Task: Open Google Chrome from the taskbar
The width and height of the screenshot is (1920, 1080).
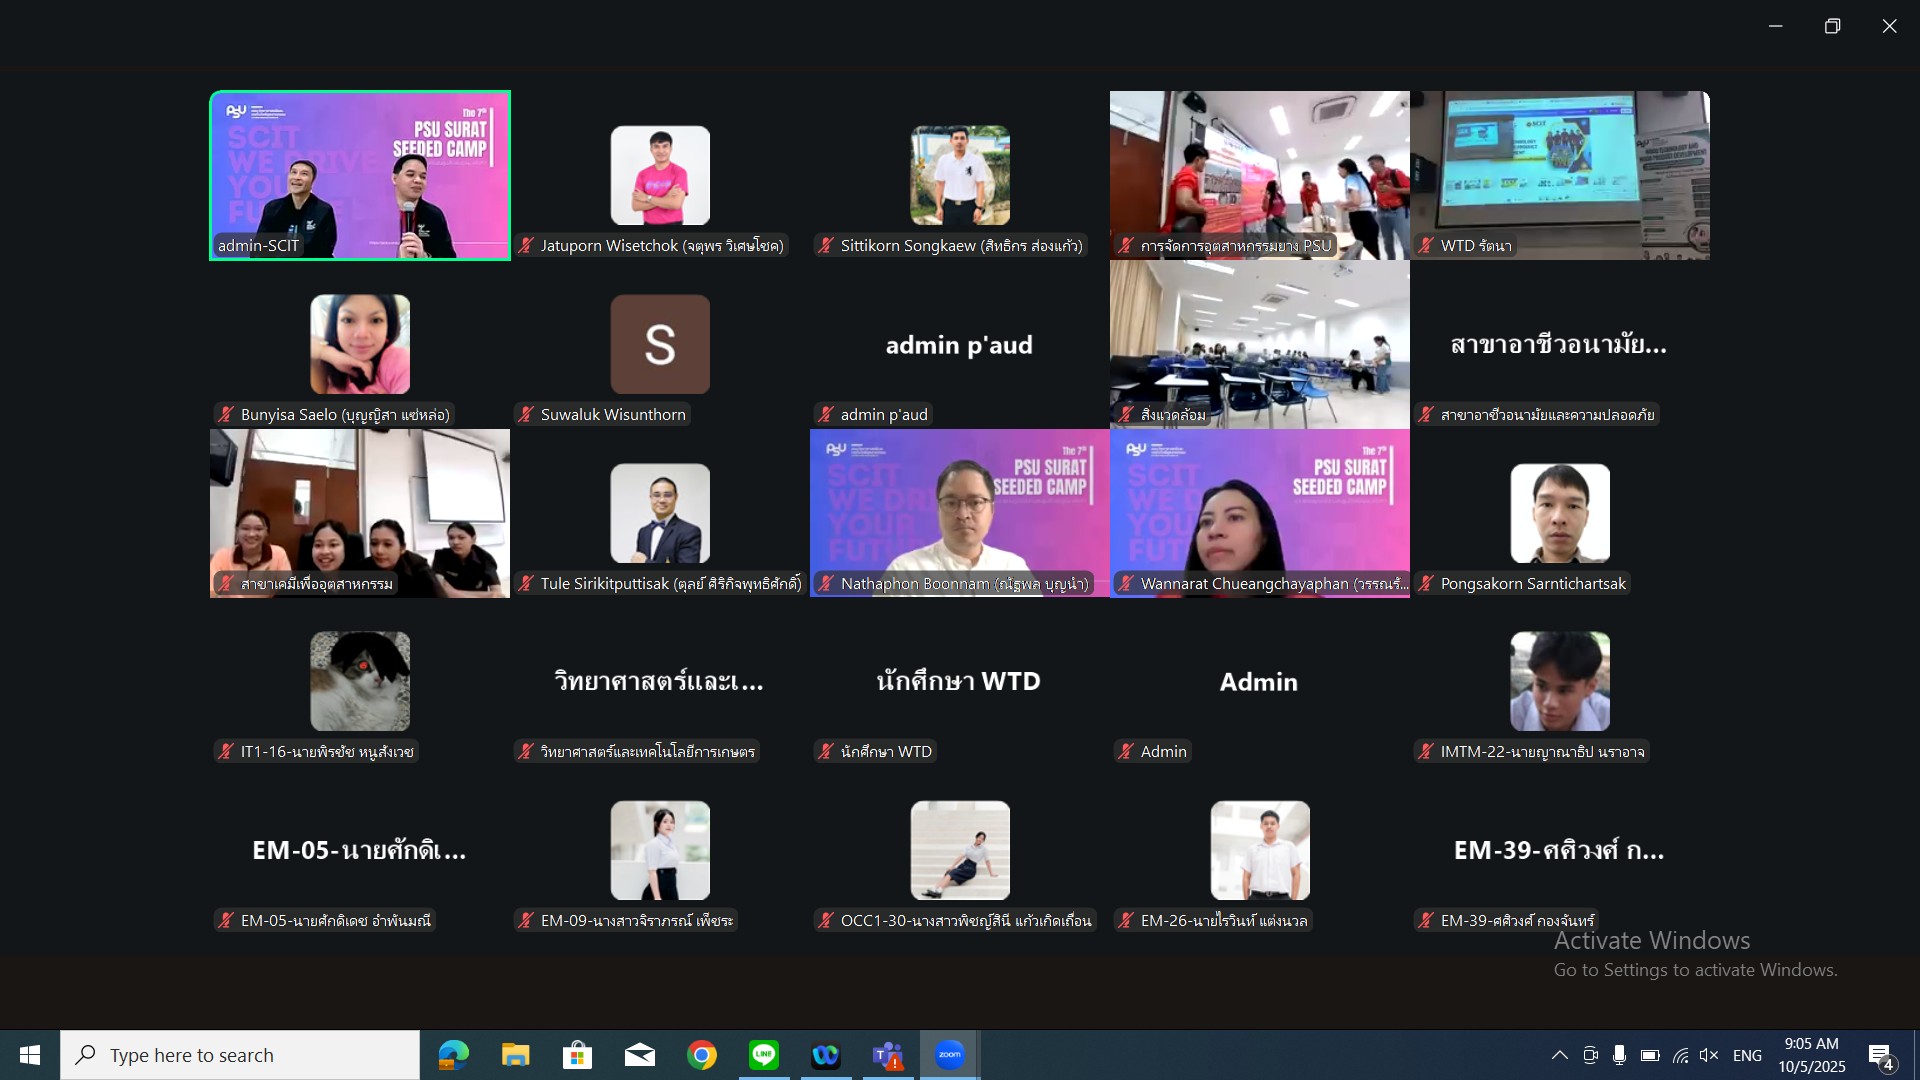Action: [x=702, y=1055]
